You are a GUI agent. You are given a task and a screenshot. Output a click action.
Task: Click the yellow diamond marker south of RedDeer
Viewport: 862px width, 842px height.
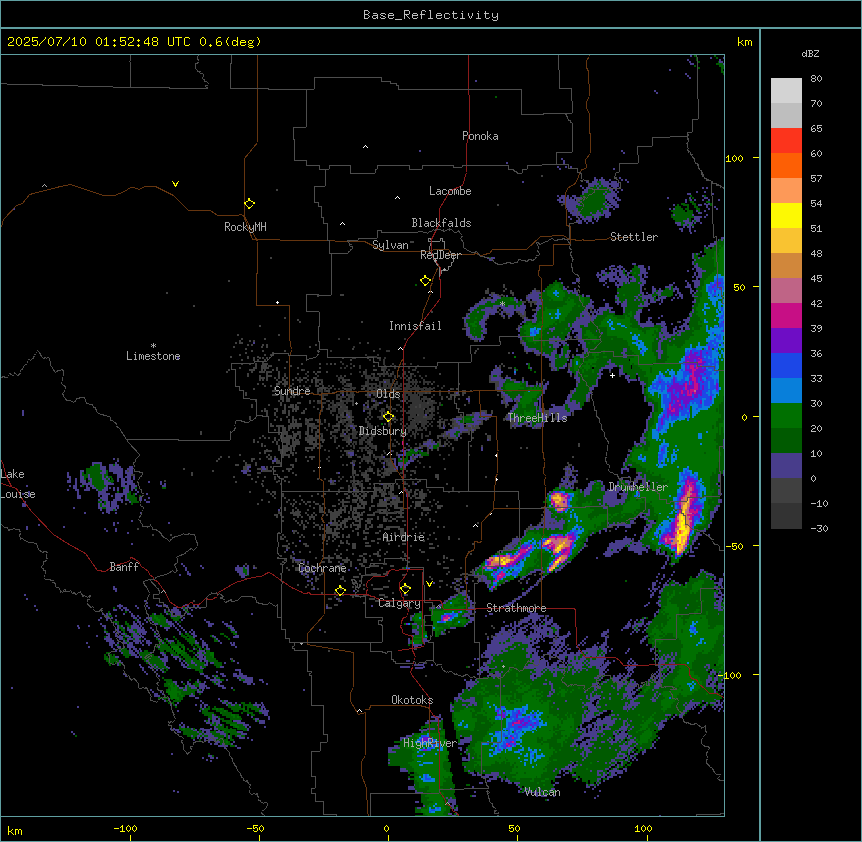click(426, 281)
